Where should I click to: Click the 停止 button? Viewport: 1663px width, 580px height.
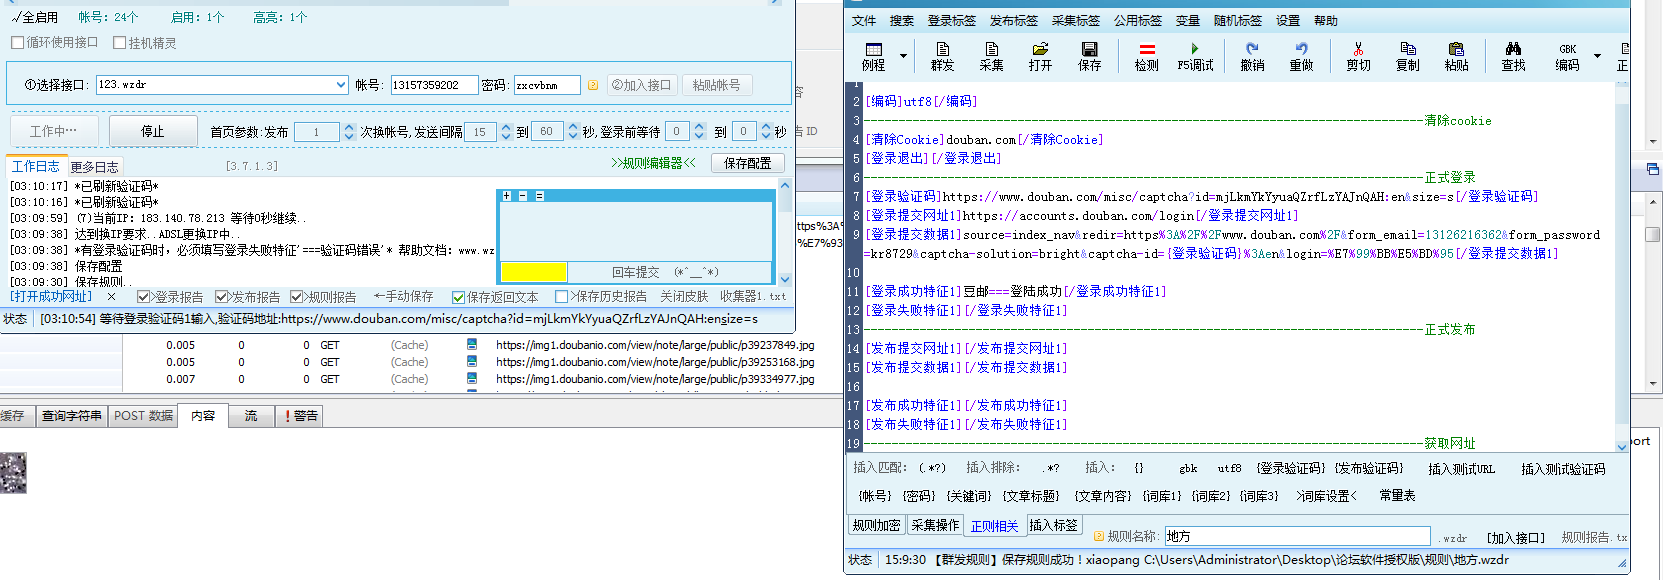tap(152, 131)
